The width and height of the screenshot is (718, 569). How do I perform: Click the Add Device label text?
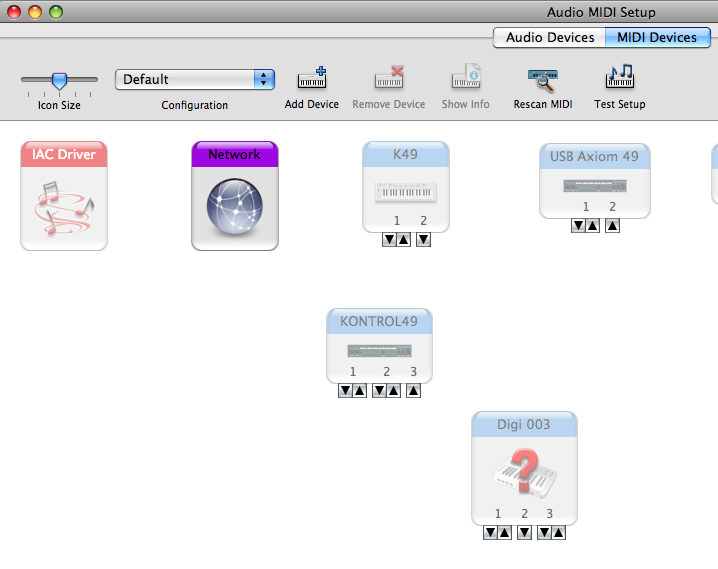click(x=312, y=104)
